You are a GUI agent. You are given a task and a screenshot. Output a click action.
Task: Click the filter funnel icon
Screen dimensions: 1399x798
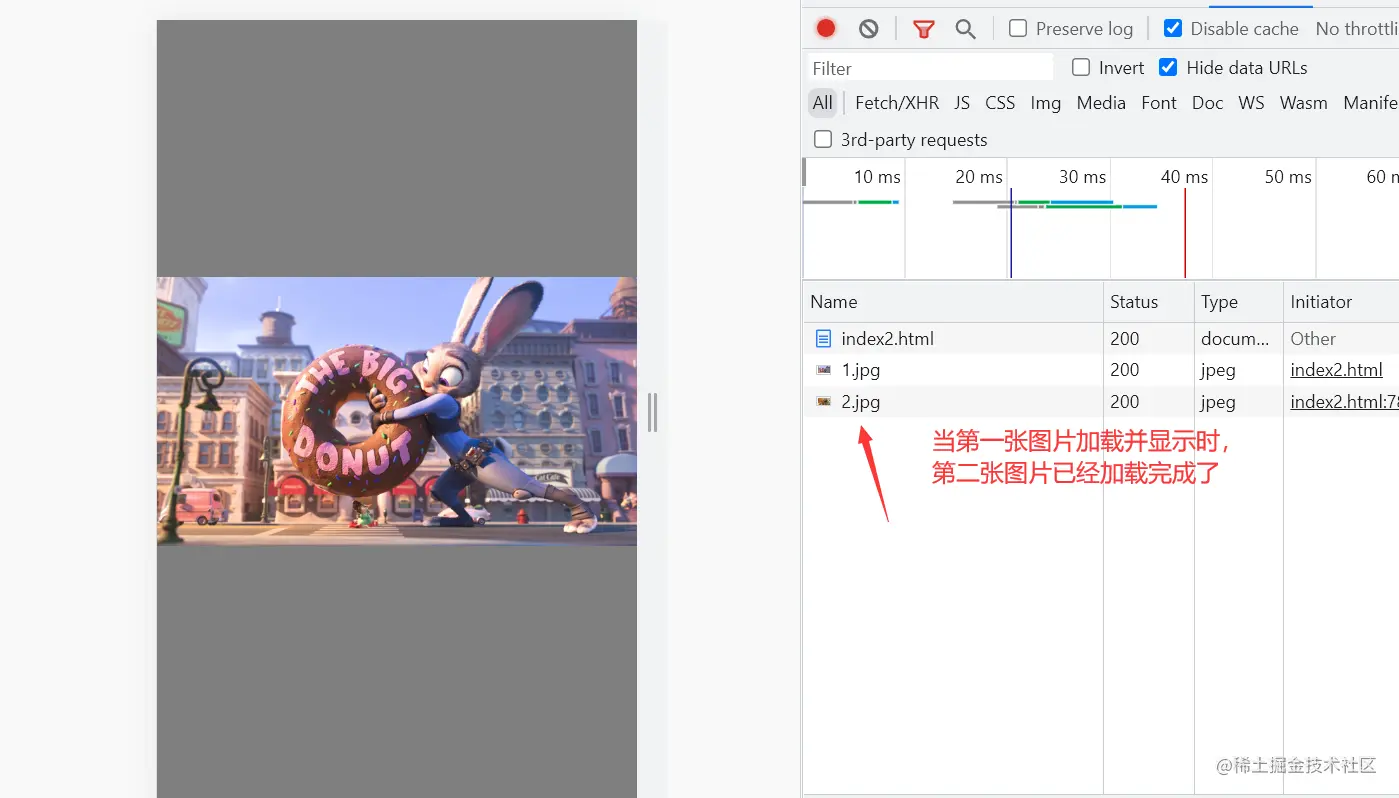[x=922, y=28]
